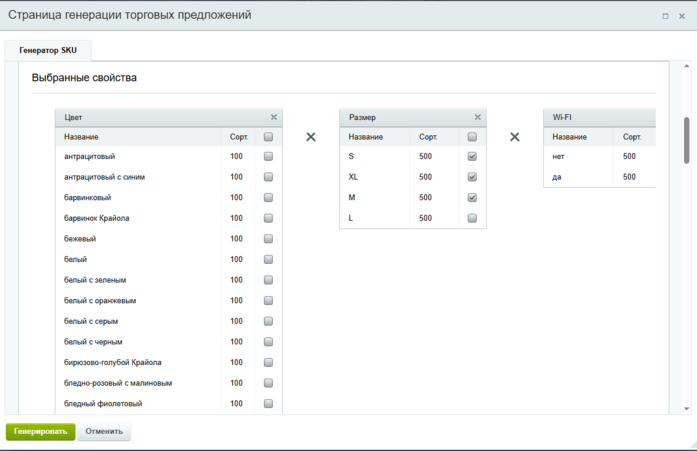Check белый с зеленым checkbox

(x=268, y=280)
